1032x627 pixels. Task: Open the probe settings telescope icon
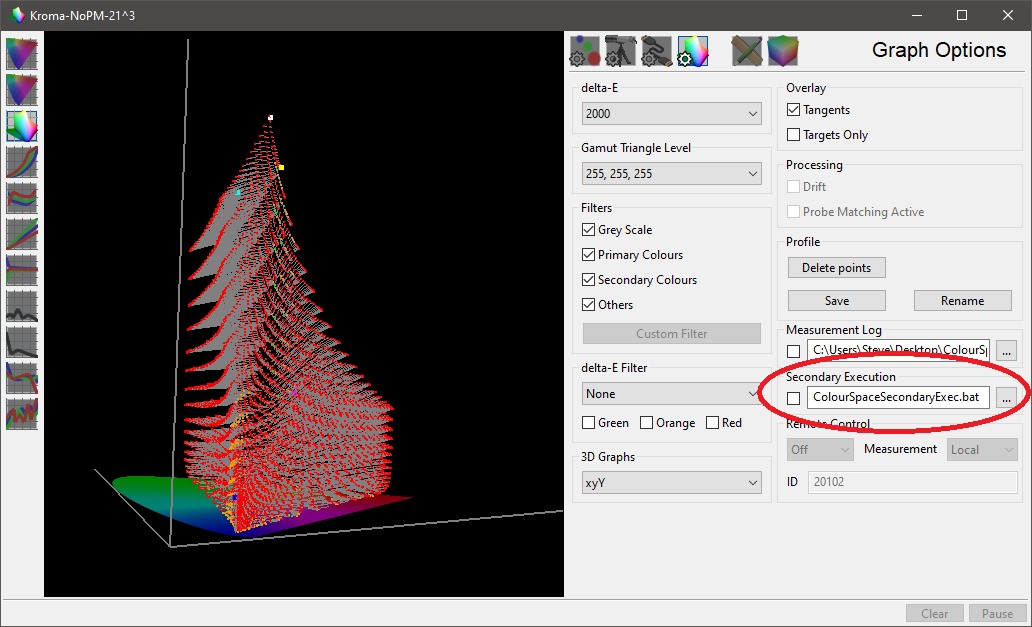(x=620, y=50)
